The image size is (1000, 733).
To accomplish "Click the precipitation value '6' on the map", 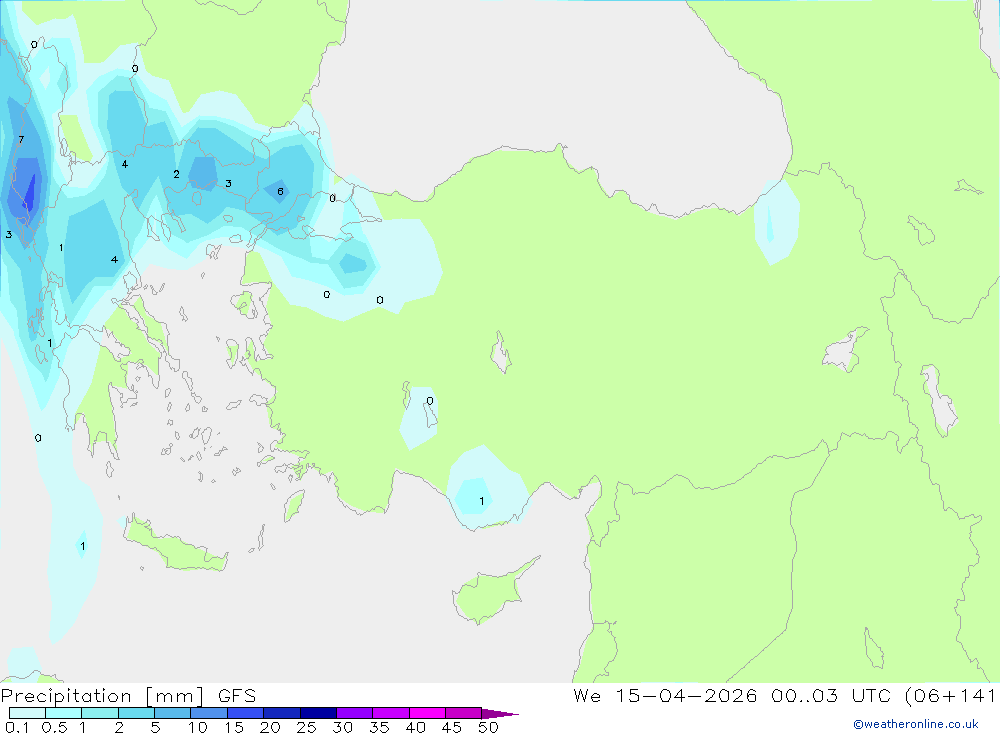I will pos(280,191).
